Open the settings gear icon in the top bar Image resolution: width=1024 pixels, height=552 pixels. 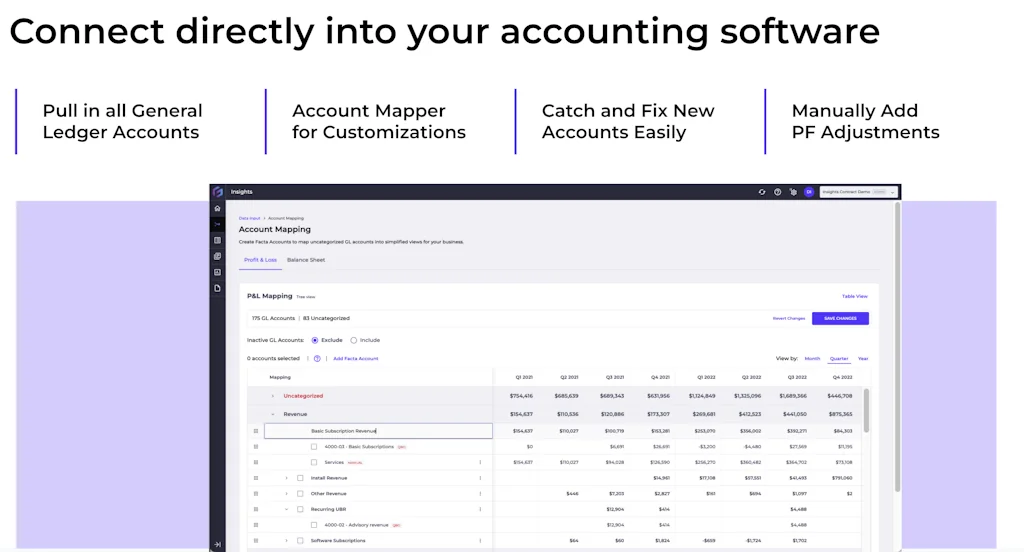point(793,192)
